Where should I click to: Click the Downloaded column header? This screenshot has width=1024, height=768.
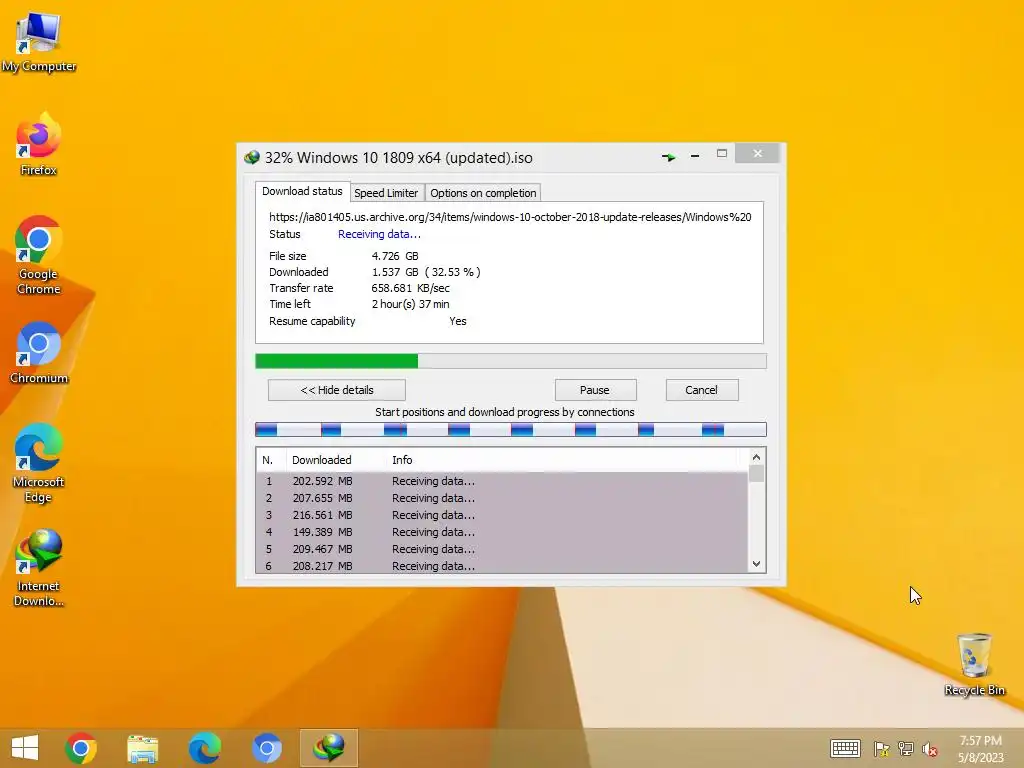[336, 460]
